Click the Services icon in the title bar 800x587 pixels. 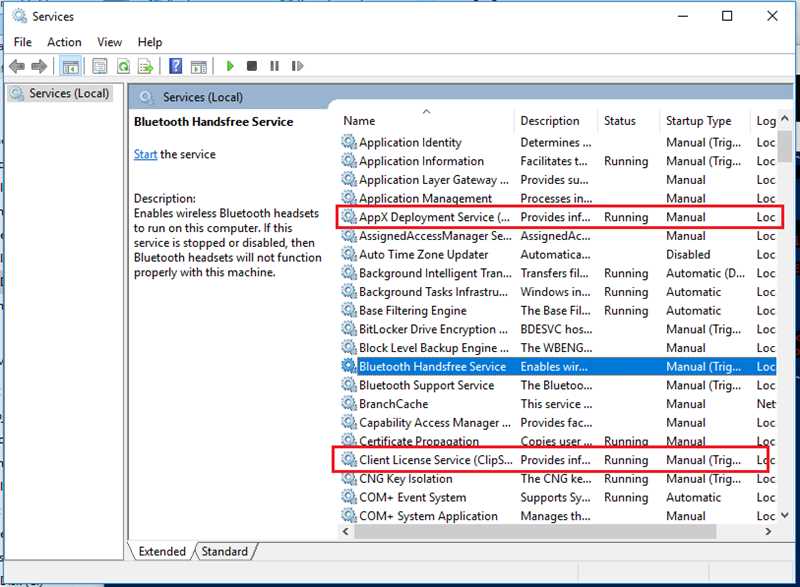(x=19, y=16)
